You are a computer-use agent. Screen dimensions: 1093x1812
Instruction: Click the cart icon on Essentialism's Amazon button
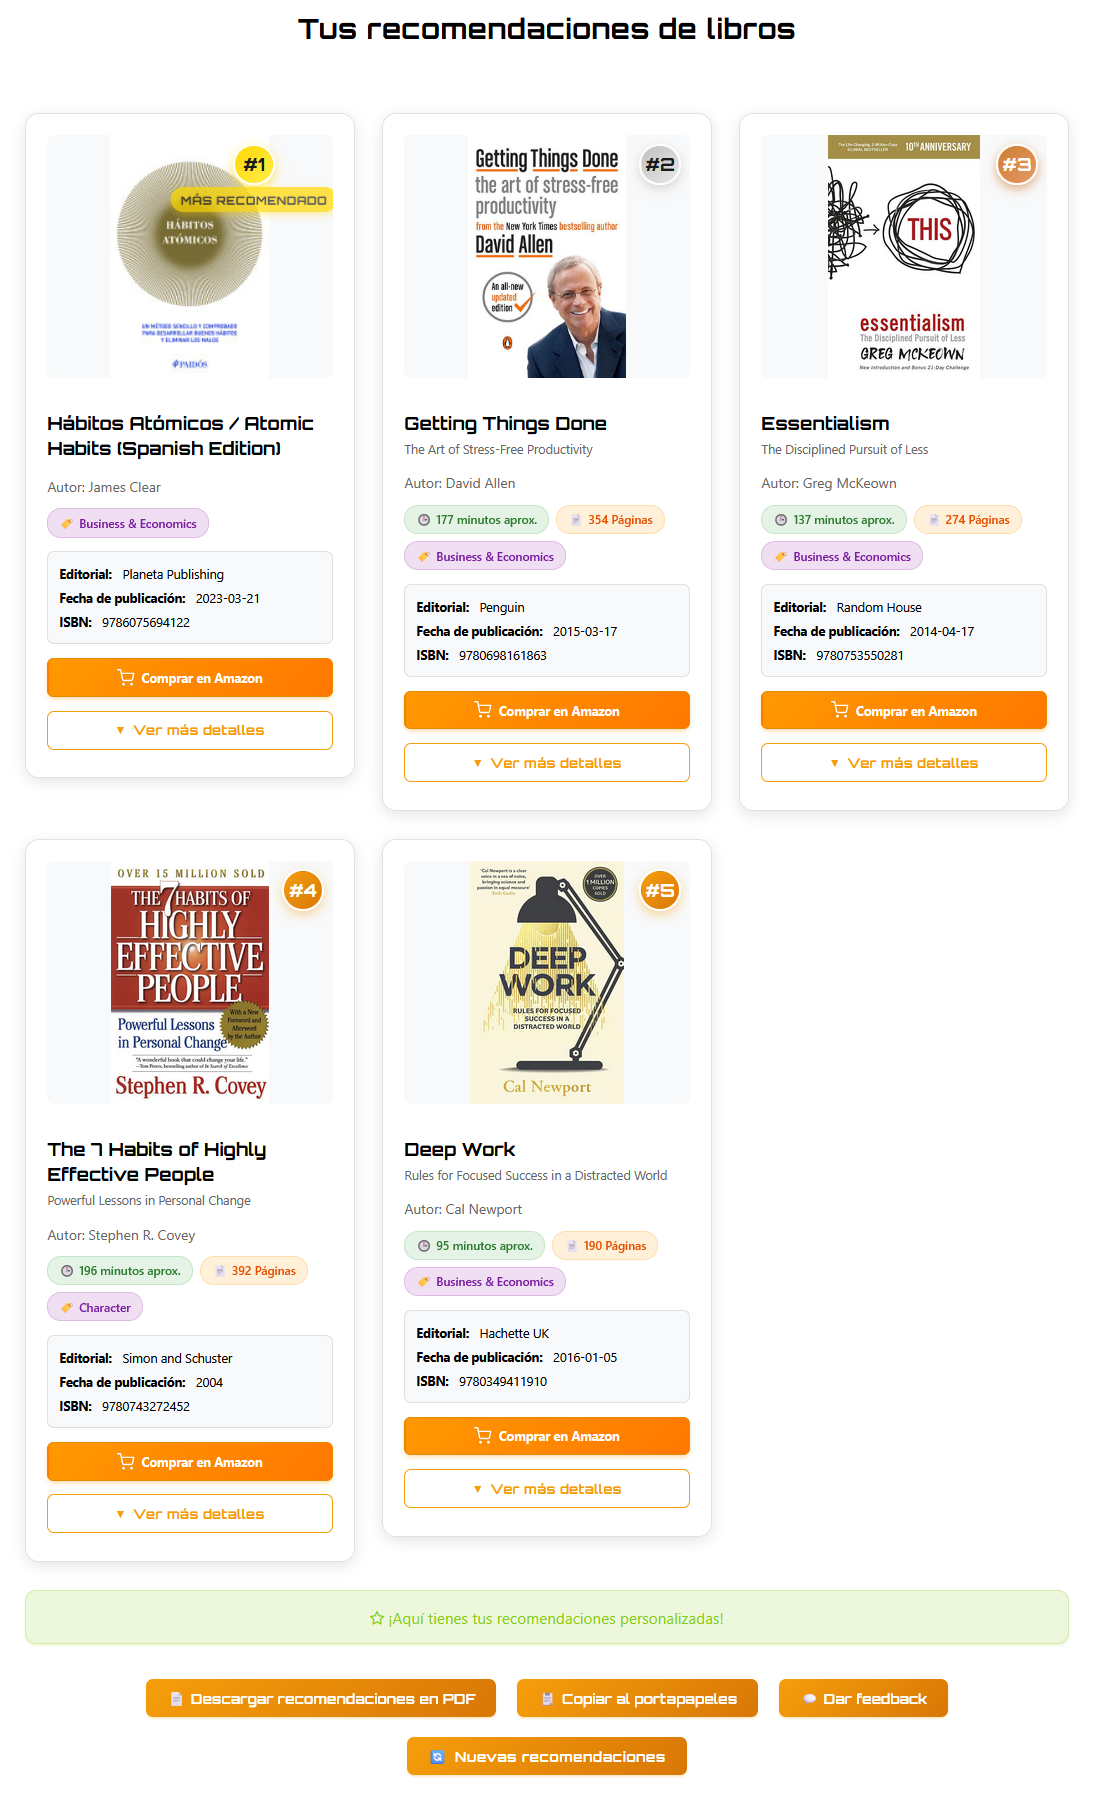839,710
